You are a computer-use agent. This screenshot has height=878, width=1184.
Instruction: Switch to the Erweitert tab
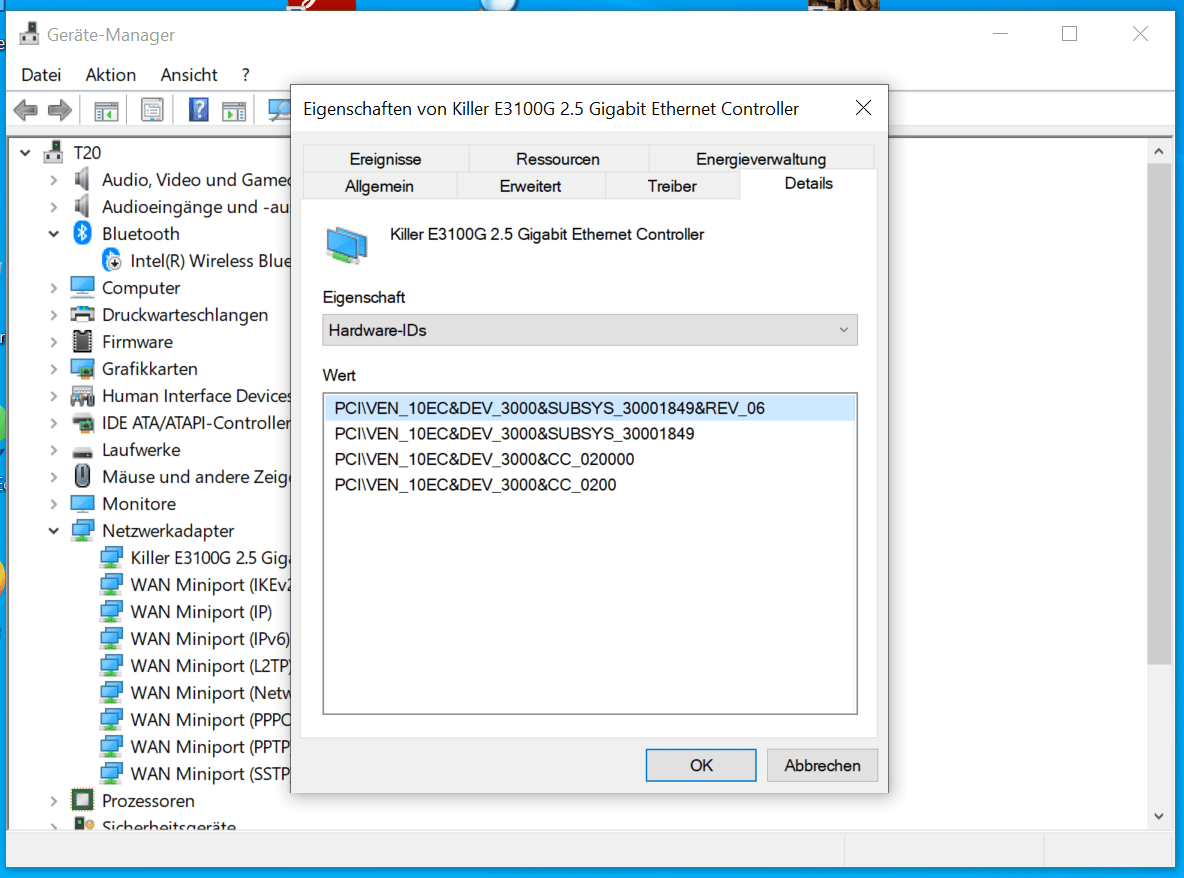pyautogui.click(x=530, y=186)
